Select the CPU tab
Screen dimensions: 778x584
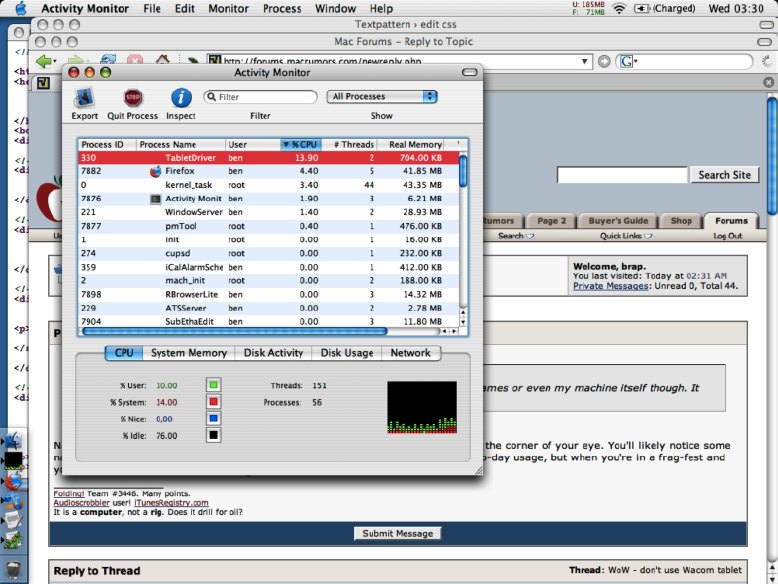[124, 353]
